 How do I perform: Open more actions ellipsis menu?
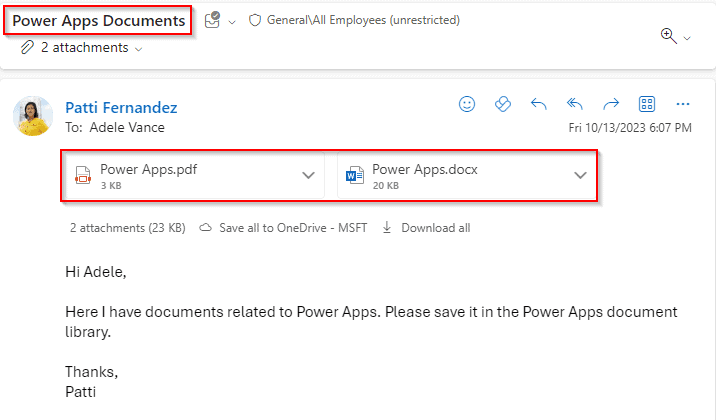coord(683,104)
